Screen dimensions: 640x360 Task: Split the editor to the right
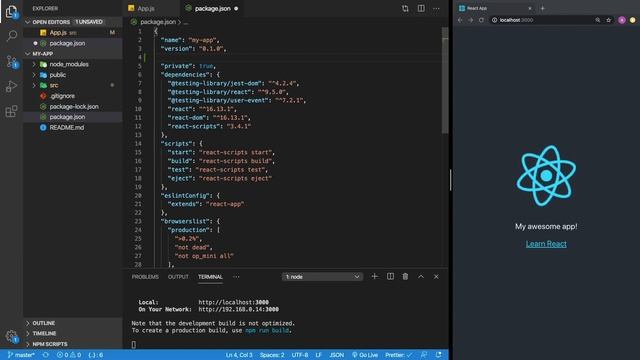(x=421, y=9)
